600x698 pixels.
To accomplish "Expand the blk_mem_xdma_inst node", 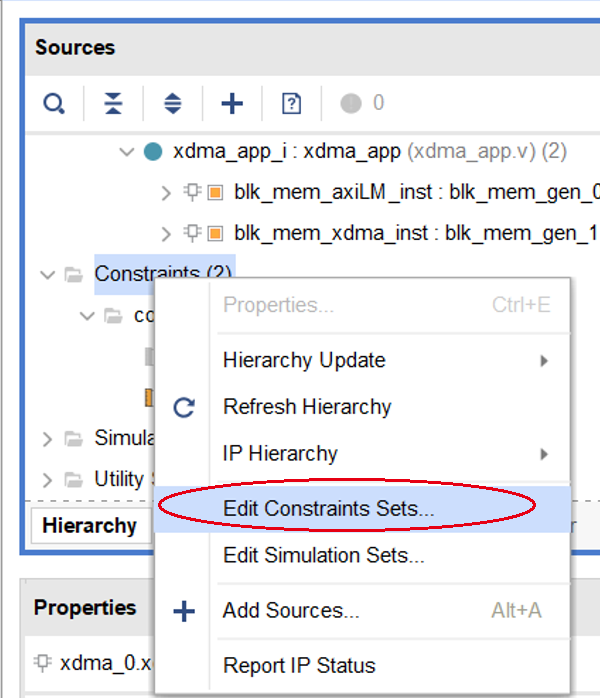I will (x=166, y=233).
